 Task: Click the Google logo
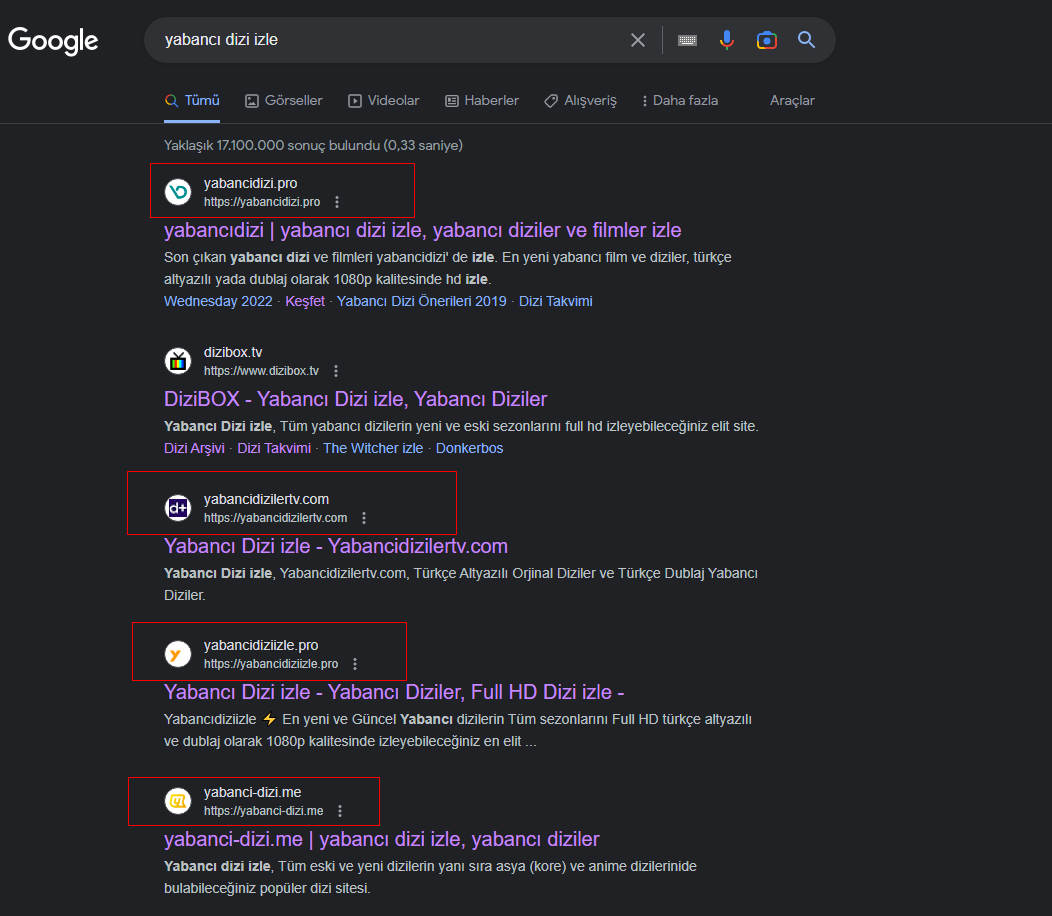(x=53, y=41)
